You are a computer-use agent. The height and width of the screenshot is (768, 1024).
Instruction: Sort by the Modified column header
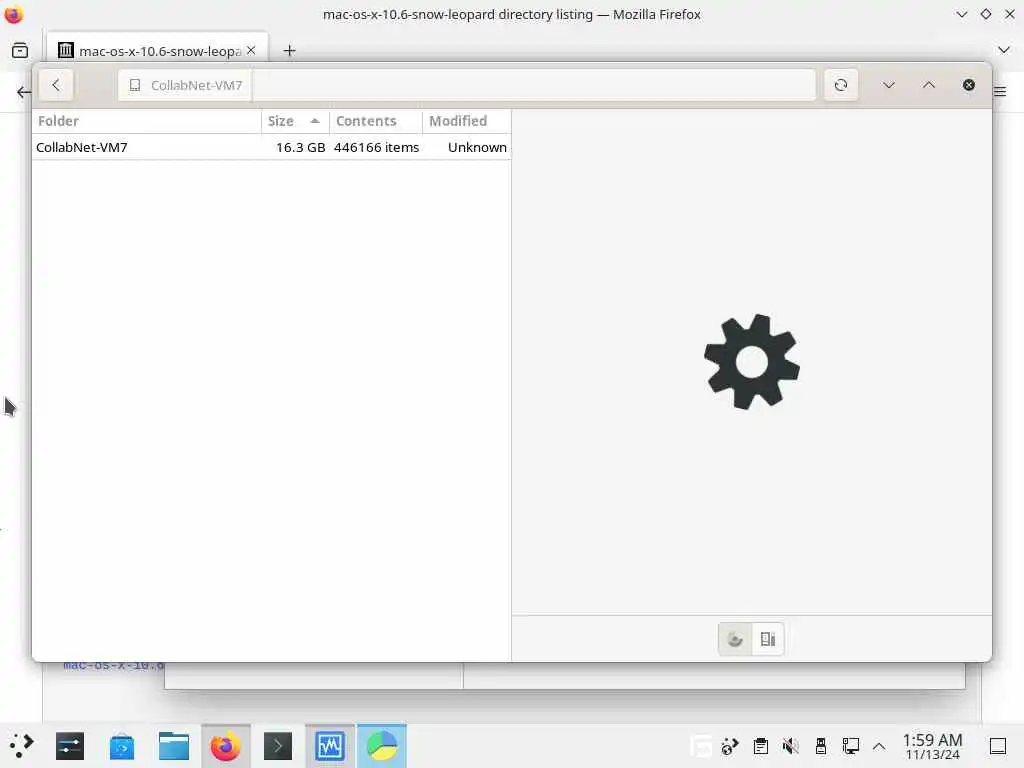tap(466, 121)
